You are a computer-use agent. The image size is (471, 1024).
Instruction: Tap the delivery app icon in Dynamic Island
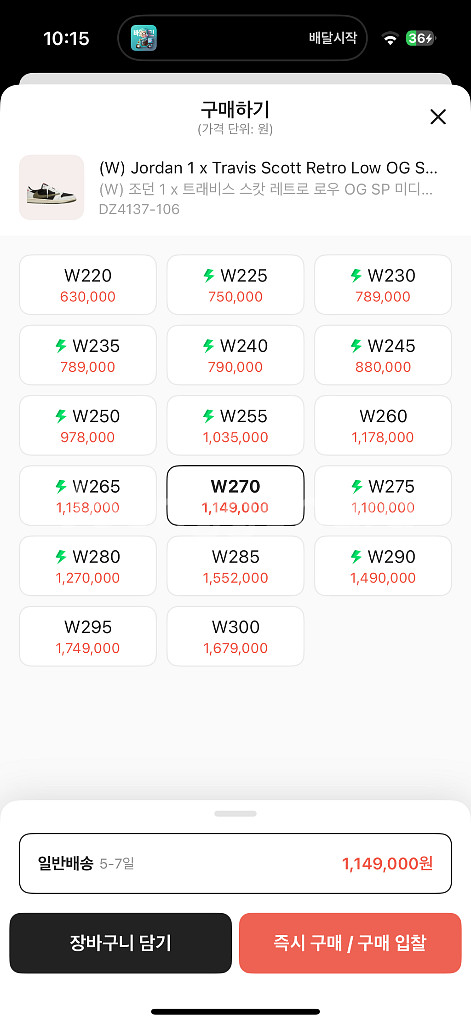[144, 38]
